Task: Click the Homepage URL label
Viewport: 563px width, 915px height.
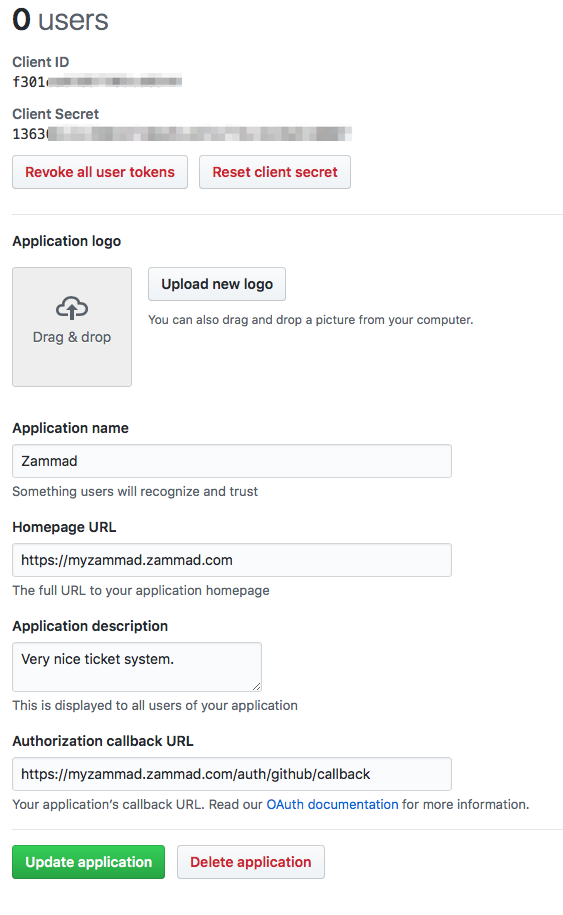Action: point(64,527)
